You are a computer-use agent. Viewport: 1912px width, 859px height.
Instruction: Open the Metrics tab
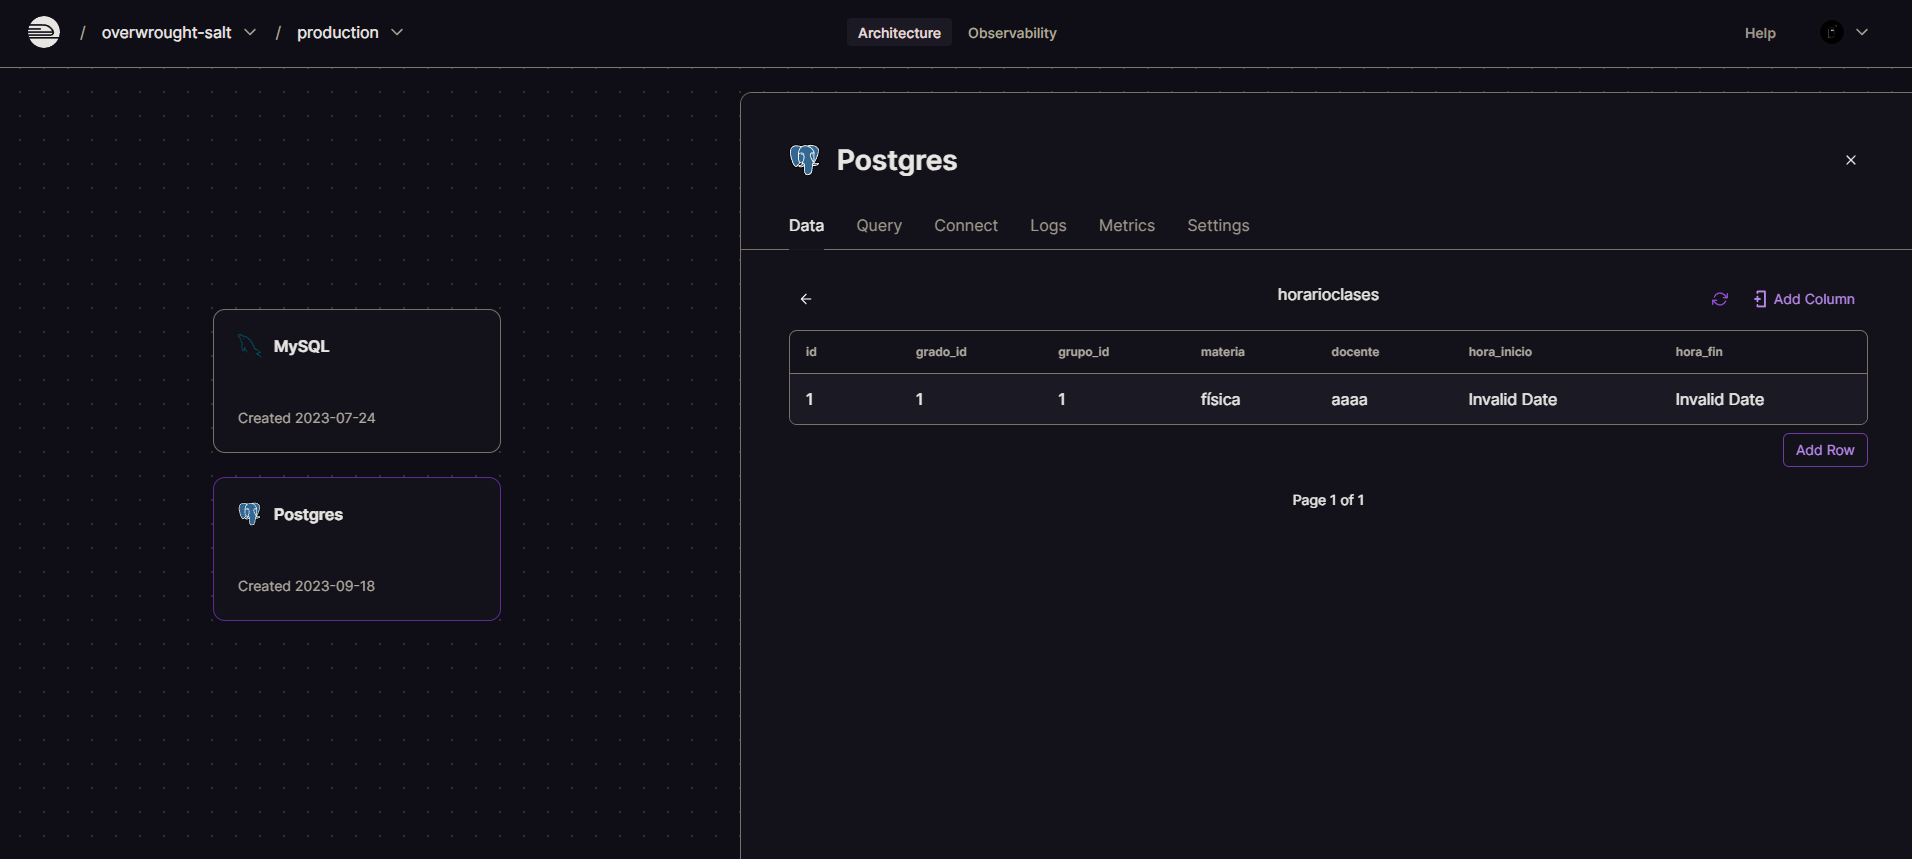(x=1127, y=226)
